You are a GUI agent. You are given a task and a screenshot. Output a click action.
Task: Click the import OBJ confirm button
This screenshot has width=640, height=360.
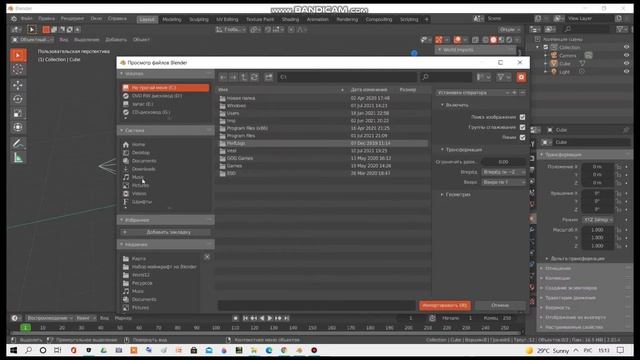point(444,306)
